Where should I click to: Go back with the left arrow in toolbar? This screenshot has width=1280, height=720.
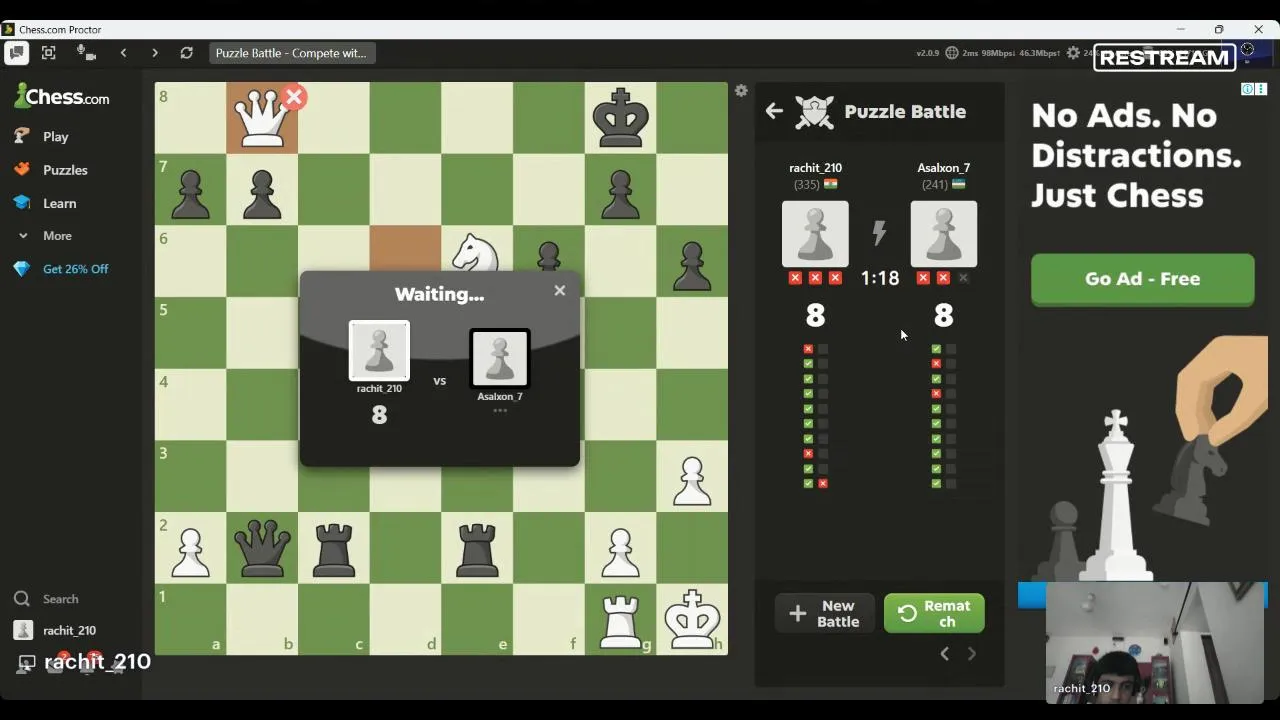pos(124,53)
